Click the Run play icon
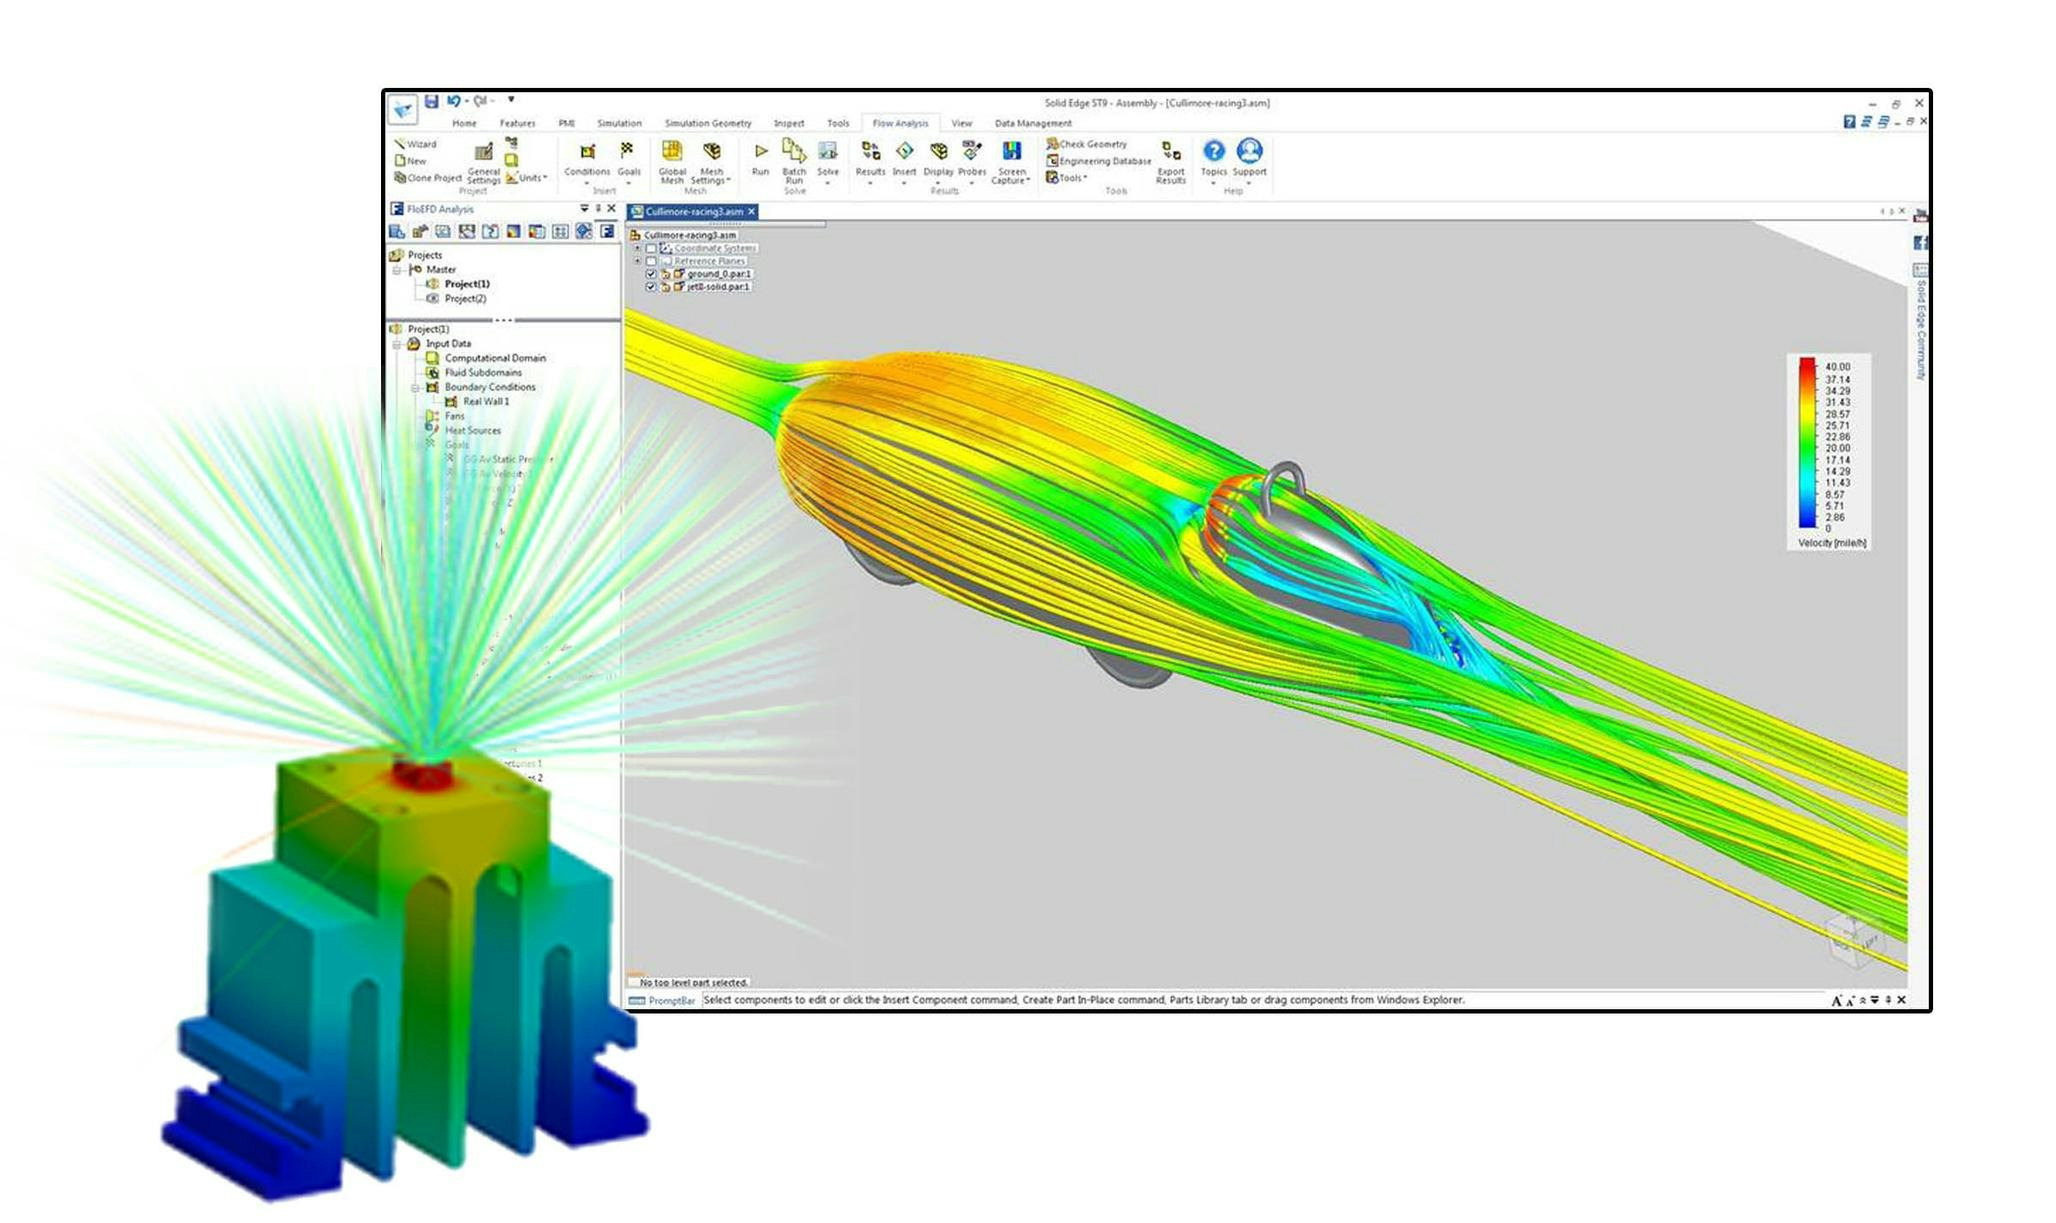The width and height of the screenshot is (2056, 1223). (x=761, y=151)
